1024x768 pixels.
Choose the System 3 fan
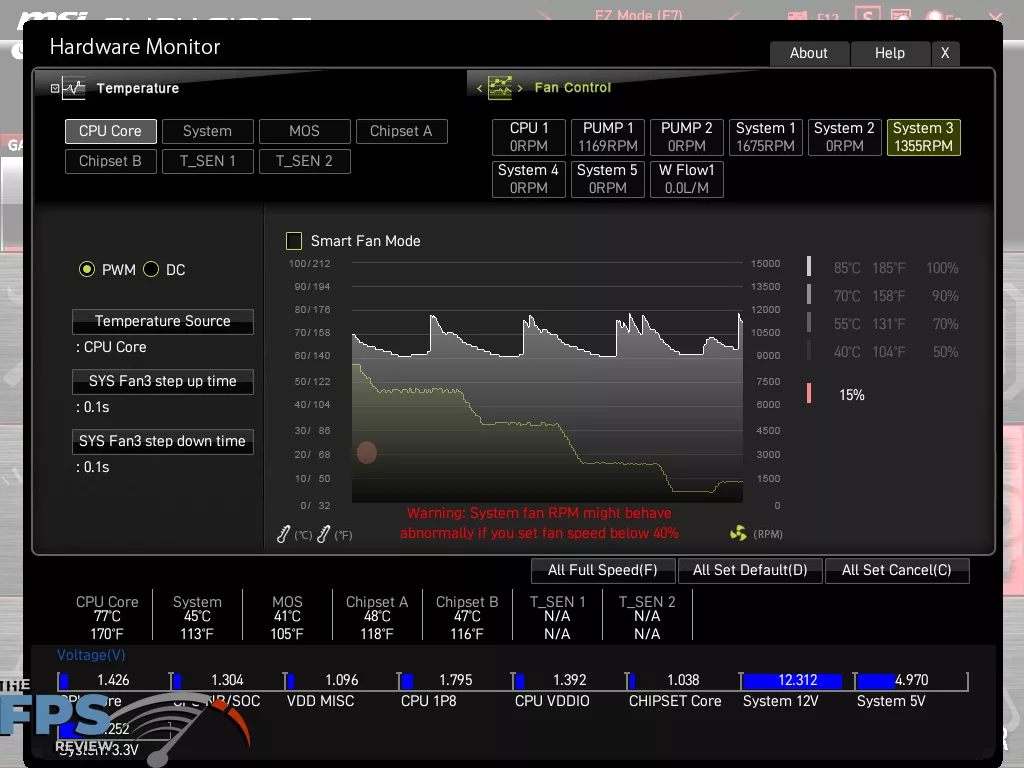click(923, 137)
